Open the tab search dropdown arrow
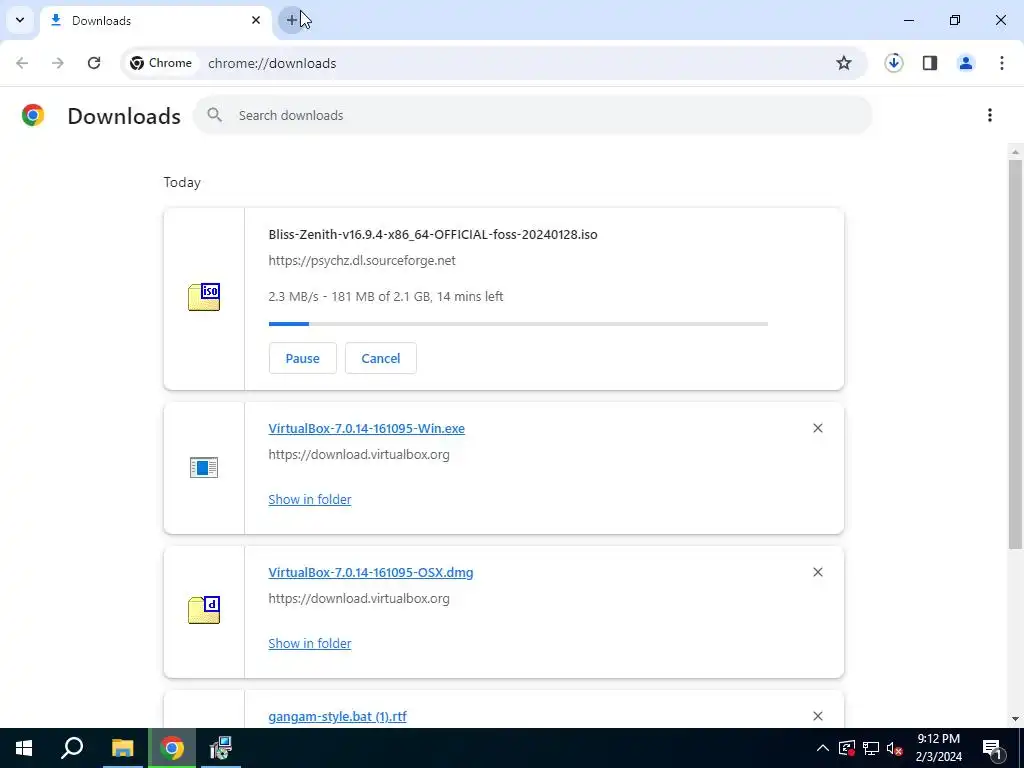Screen dimensions: 1024x768 pyautogui.click(x=20, y=20)
